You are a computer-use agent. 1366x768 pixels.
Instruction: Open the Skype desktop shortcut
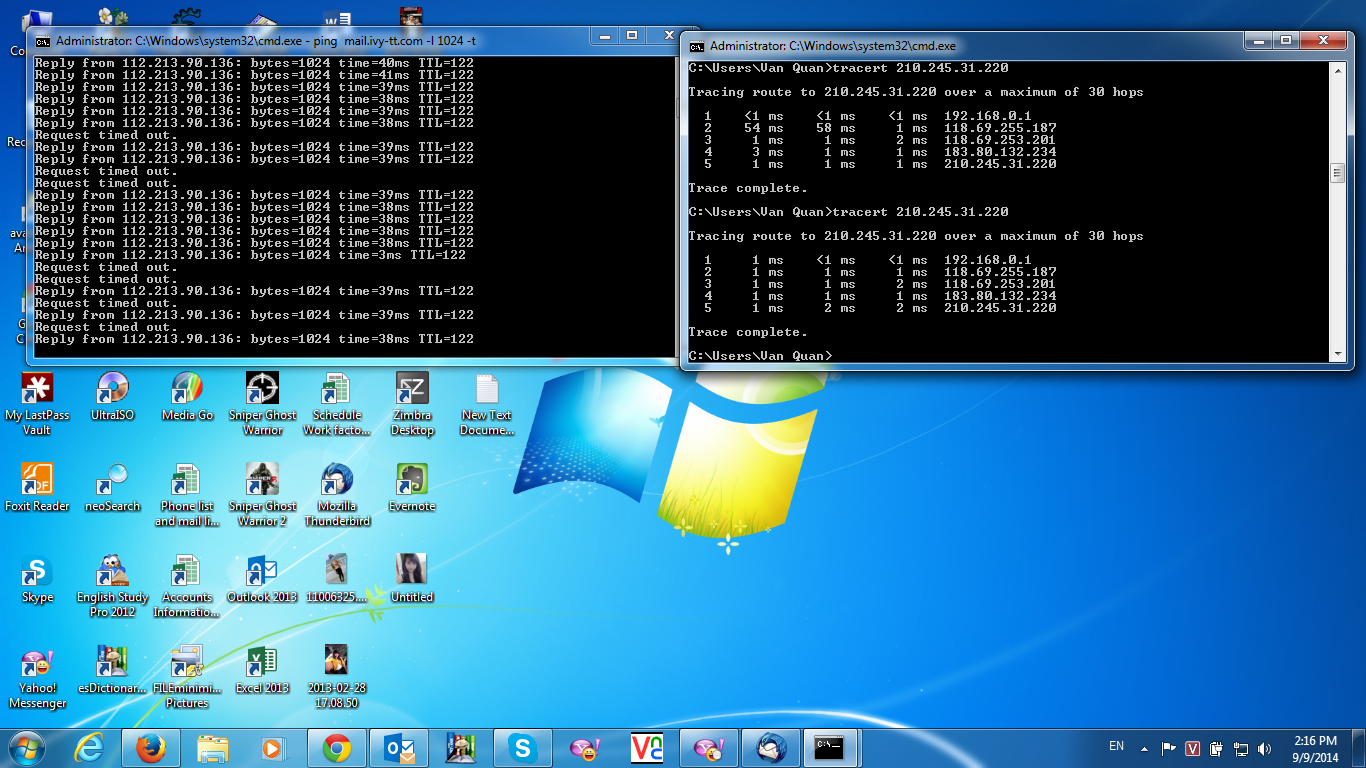pyautogui.click(x=37, y=579)
